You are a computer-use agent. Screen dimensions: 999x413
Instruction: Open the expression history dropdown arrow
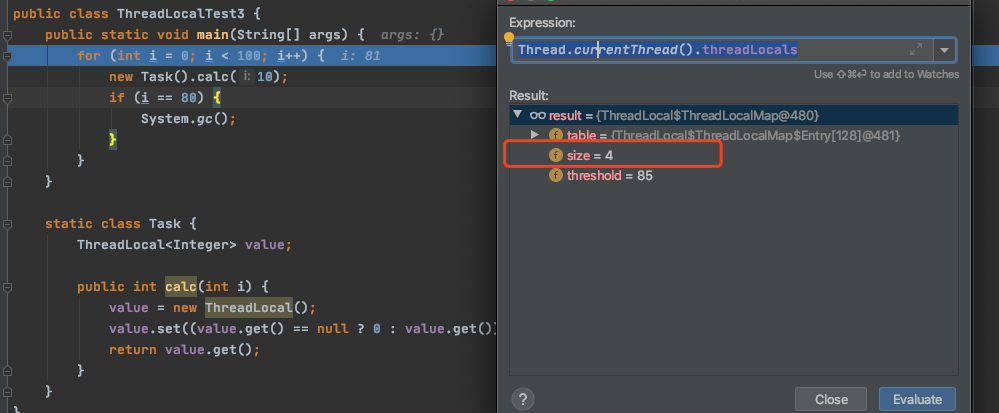click(x=944, y=50)
